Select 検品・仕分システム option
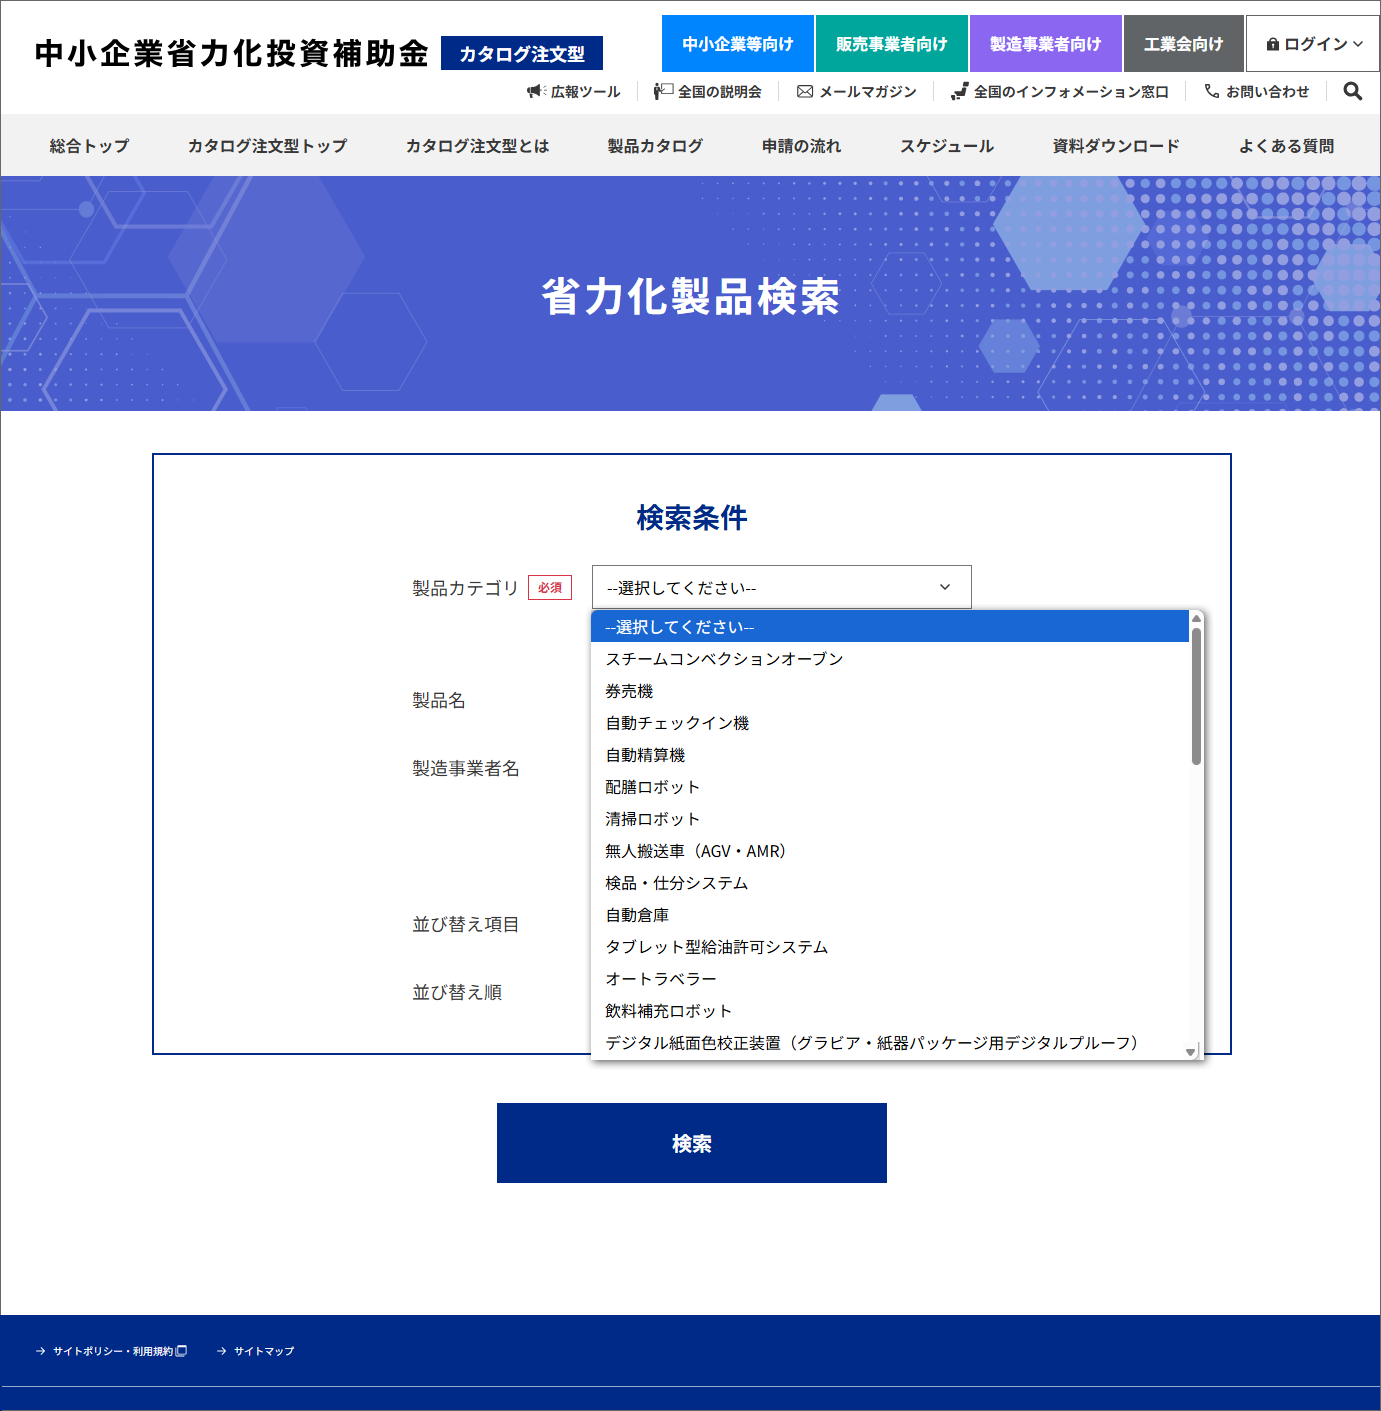This screenshot has width=1381, height=1411. tap(890, 883)
